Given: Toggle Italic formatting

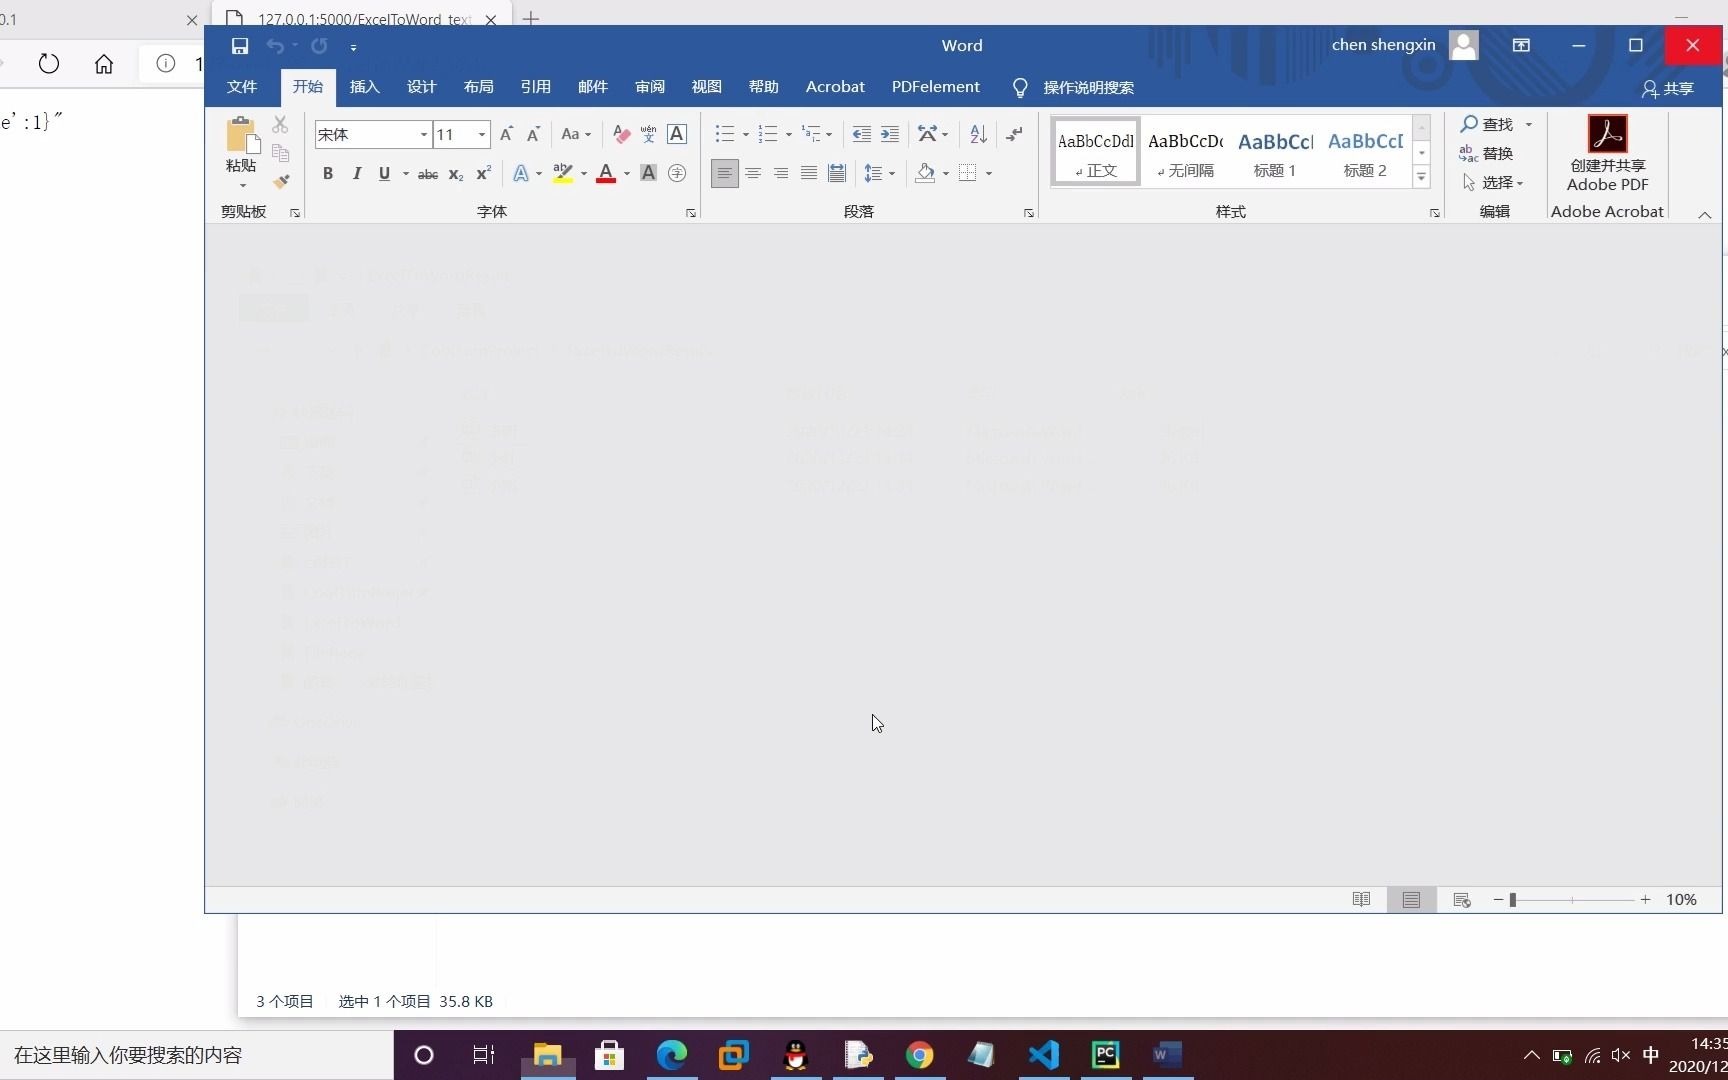Looking at the screenshot, I should pyautogui.click(x=356, y=174).
